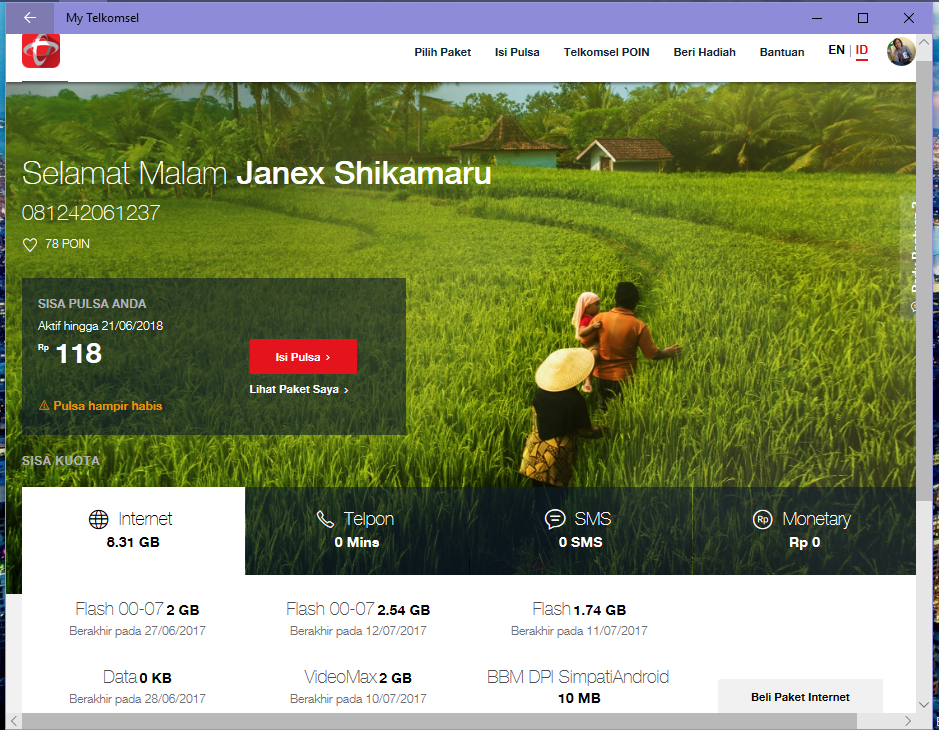Screen dimensions: 939x730
Task: Click the Pulsa hampir habis warning text
Action: pos(108,406)
